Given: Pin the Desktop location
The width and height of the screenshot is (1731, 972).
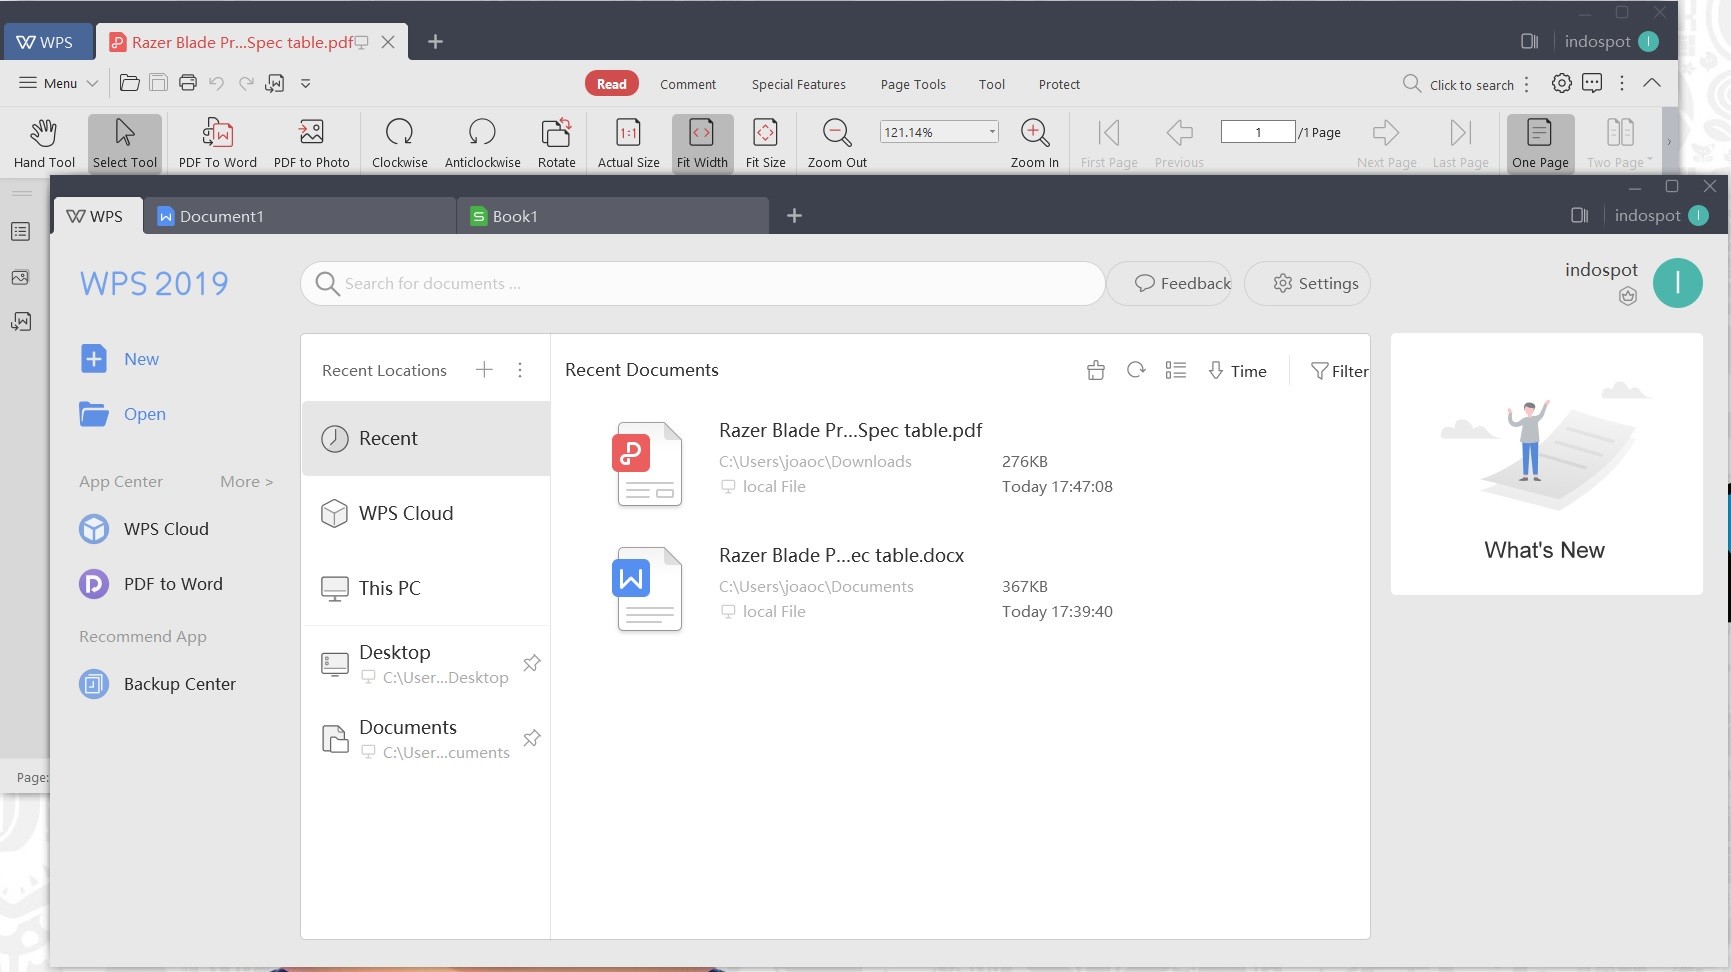Looking at the screenshot, I should coord(532,663).
